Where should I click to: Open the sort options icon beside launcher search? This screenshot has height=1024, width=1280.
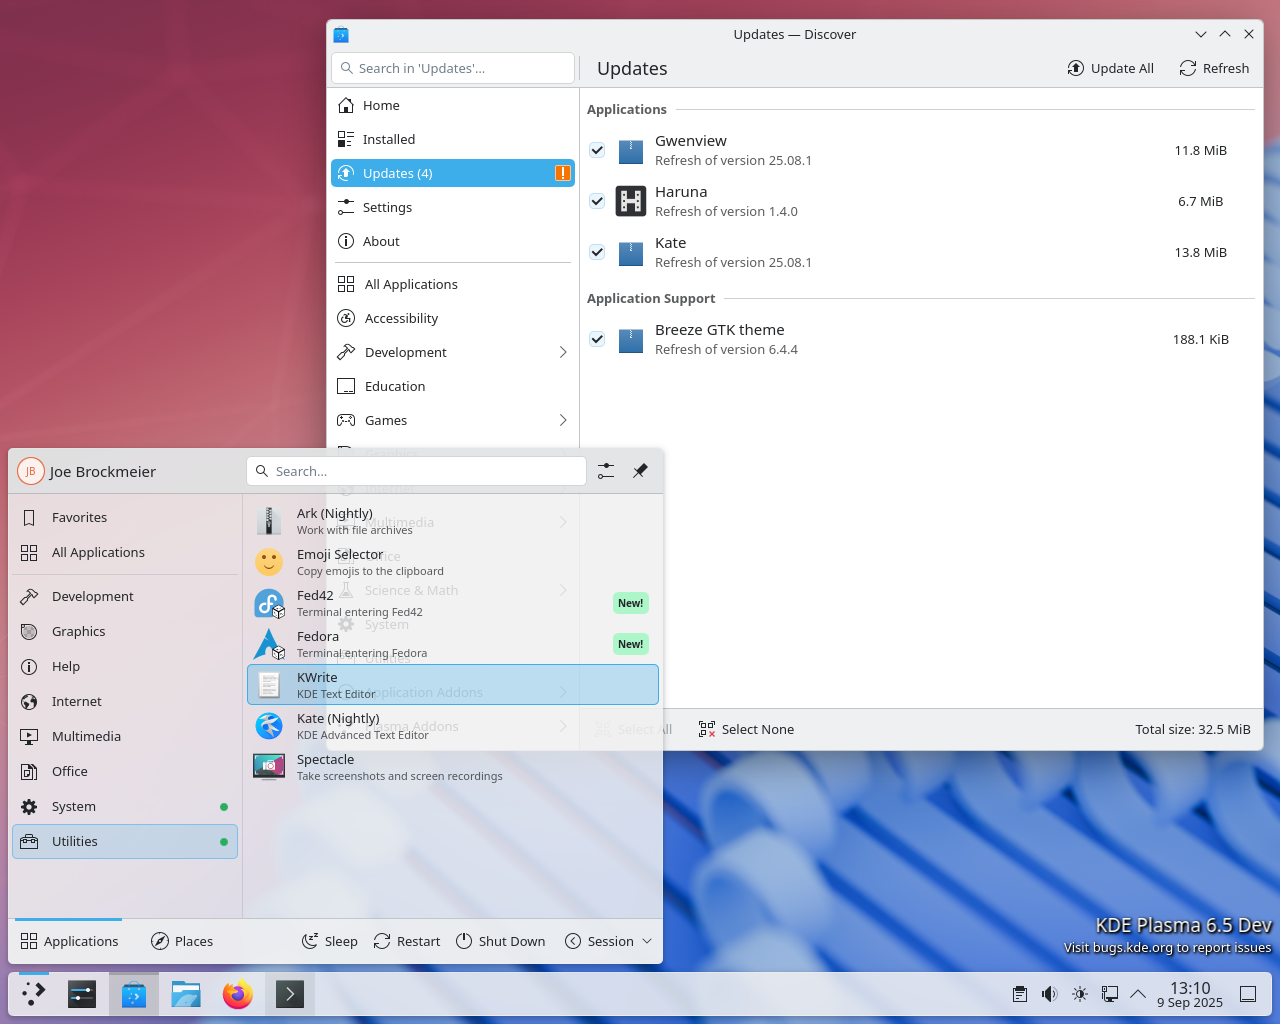click(606, 471)
